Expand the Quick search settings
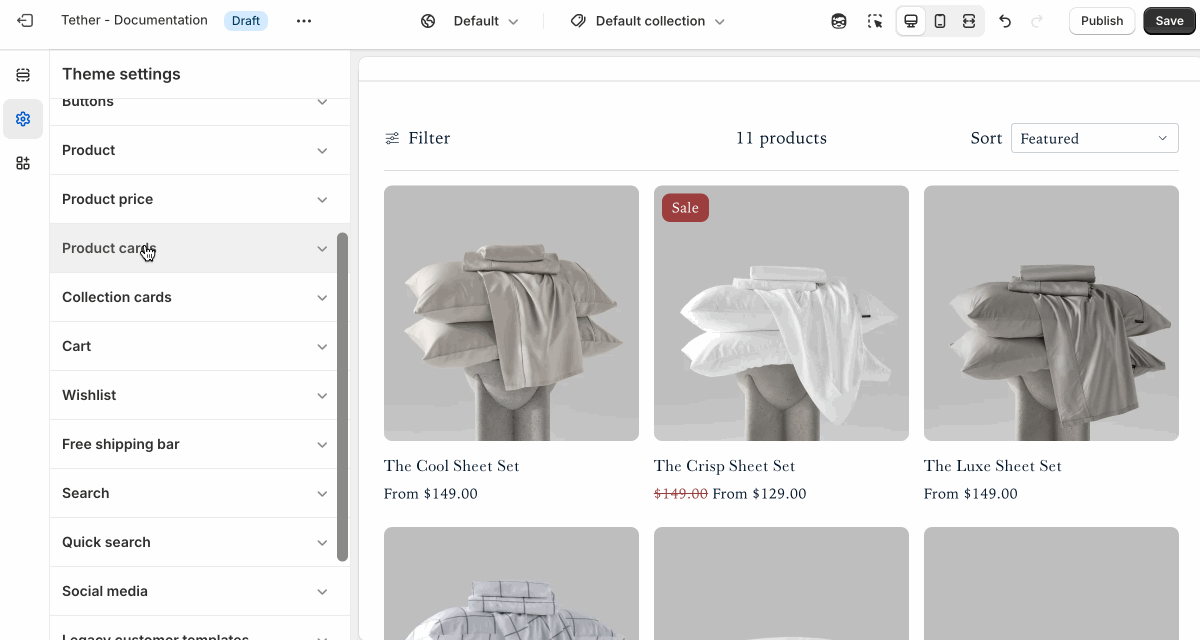 (200, 542)
